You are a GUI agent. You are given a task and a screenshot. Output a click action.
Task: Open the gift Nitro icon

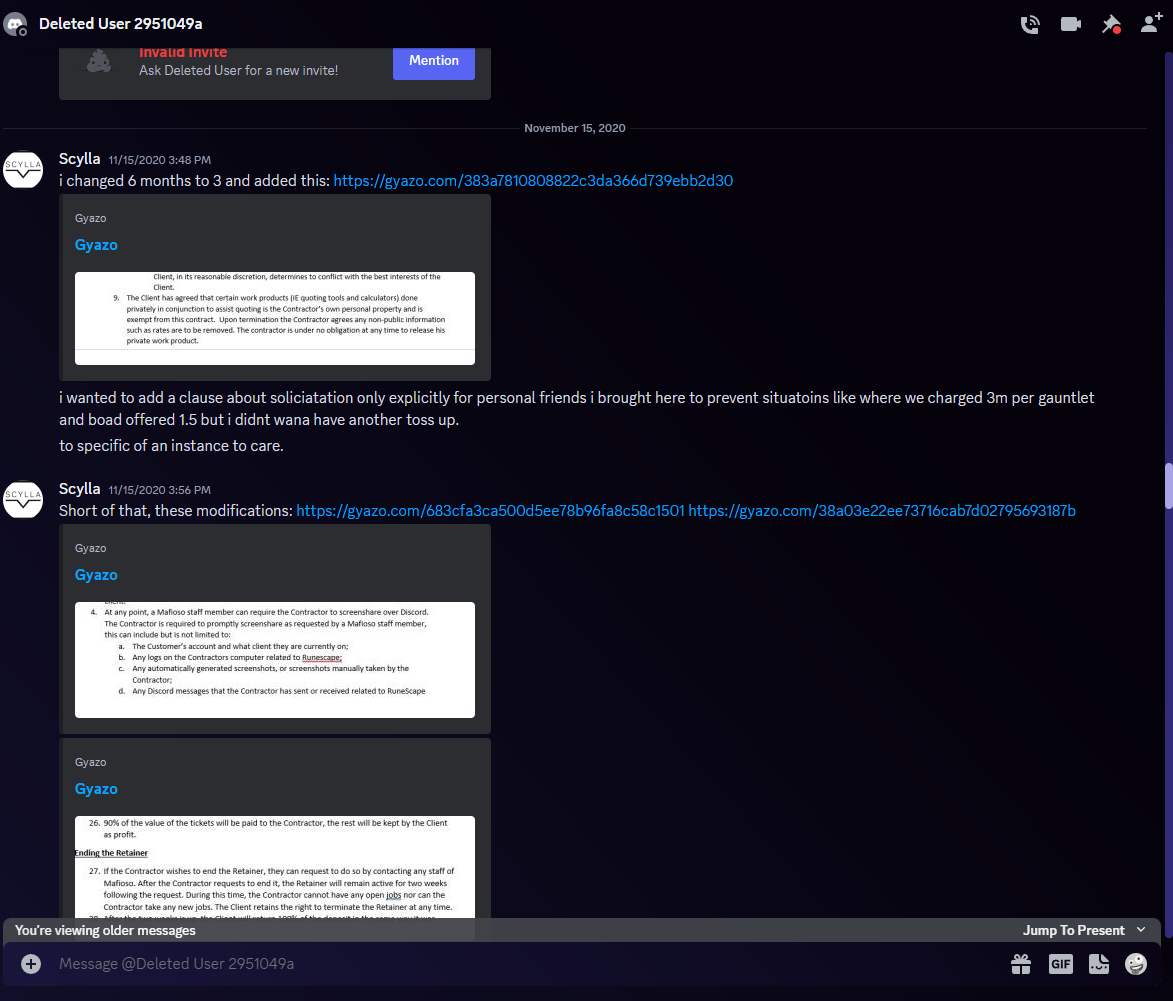pyautogui.click(x=1020, y=964)
